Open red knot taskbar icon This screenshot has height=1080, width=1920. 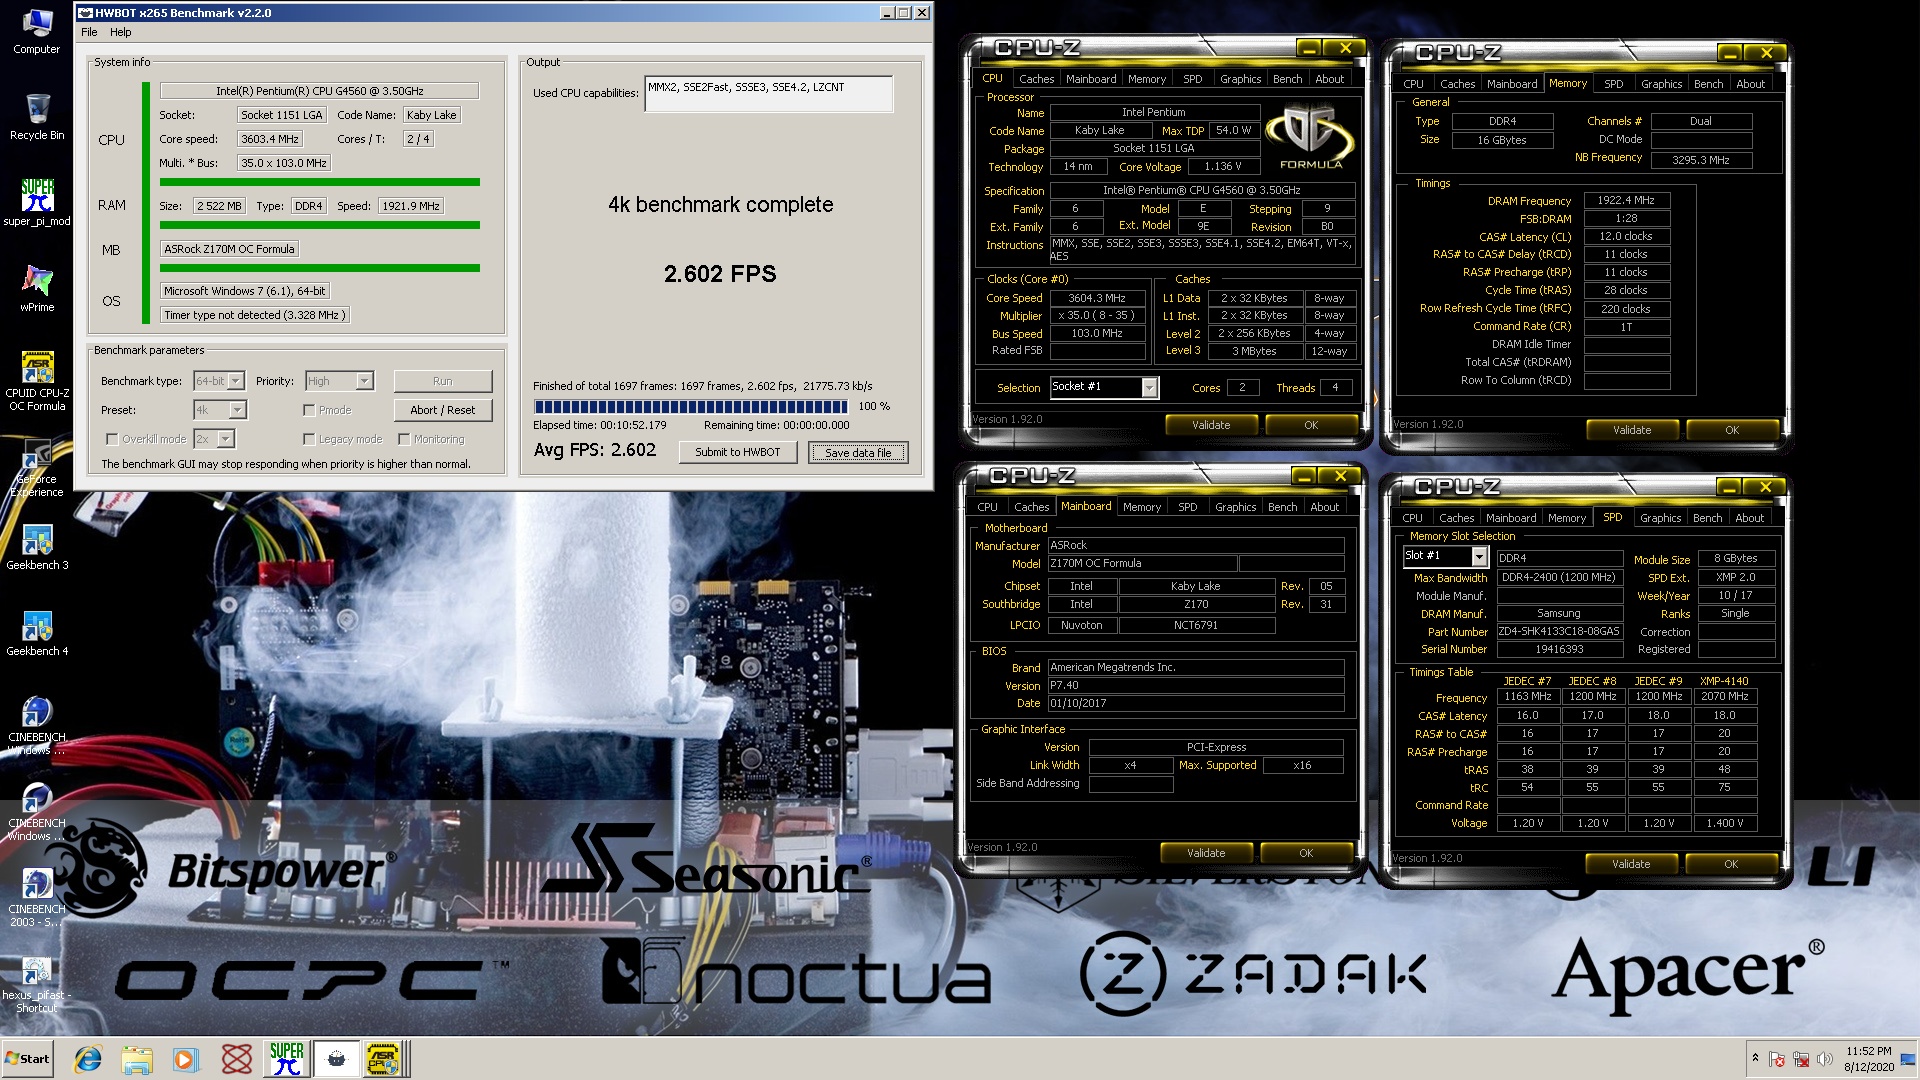[236, 1059]
